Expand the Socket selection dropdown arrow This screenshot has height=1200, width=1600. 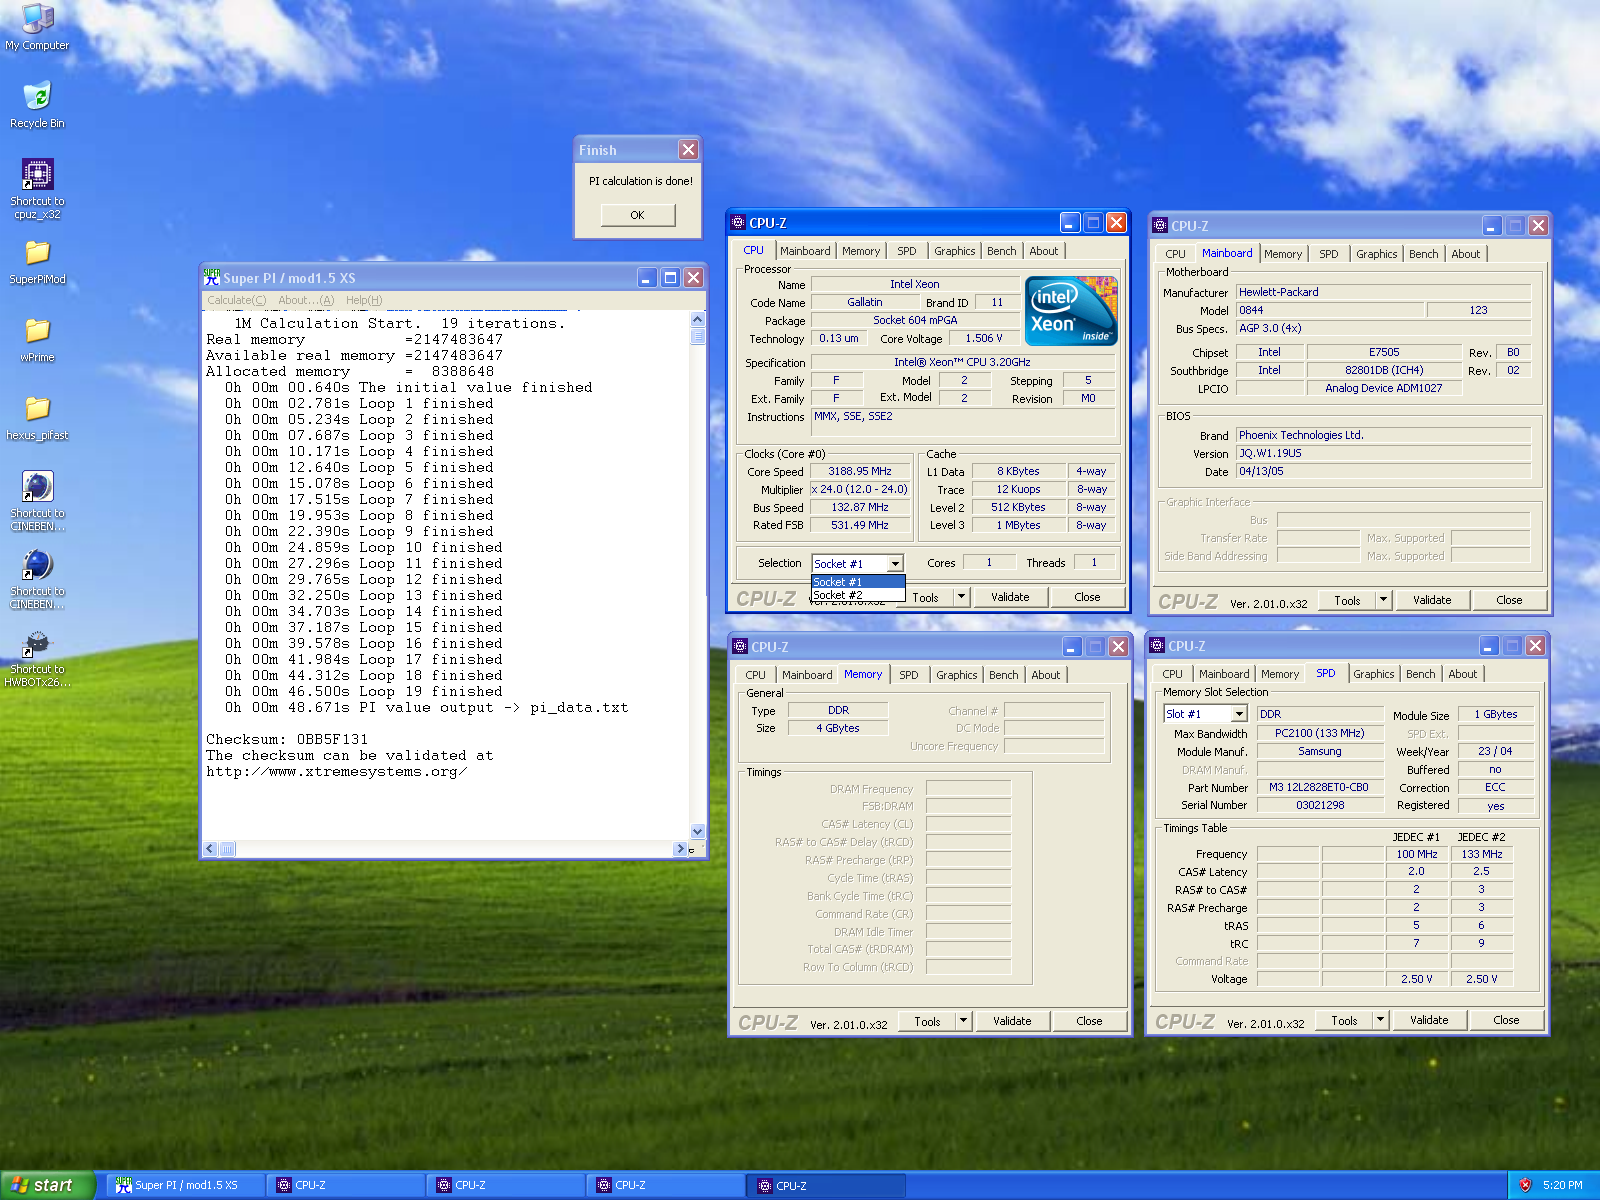tap(896, 564)
